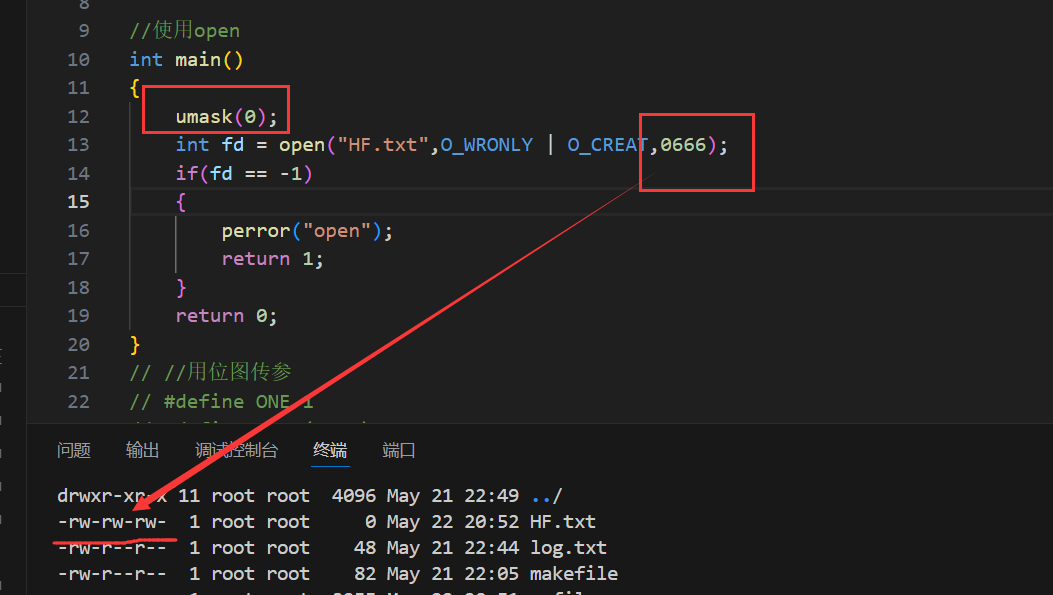The width and height of the screenshot is (1053, 595).
Task: Place cursor on main function name
Action: click(198, 60)
